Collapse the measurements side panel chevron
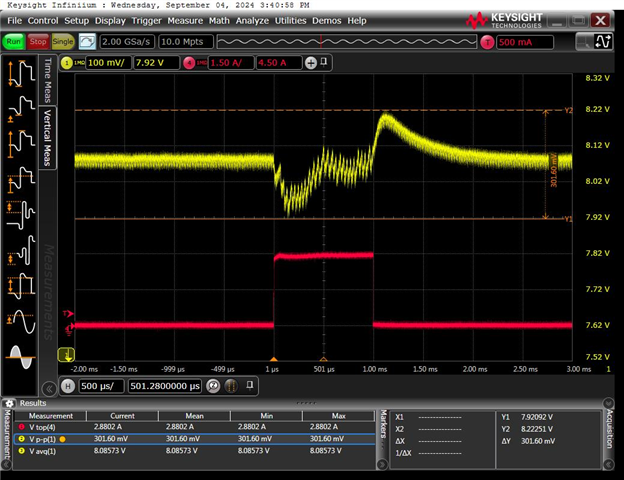The height and width of the screenshot is (480, 624). tap(49, 388)
